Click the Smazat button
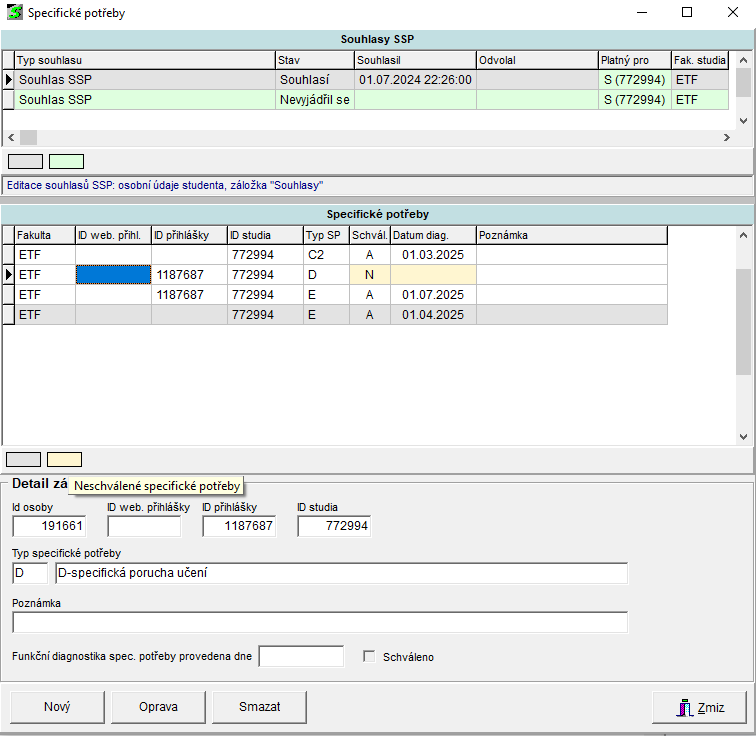The width and height of the screenshot is (756, 736). pos(259,707)
